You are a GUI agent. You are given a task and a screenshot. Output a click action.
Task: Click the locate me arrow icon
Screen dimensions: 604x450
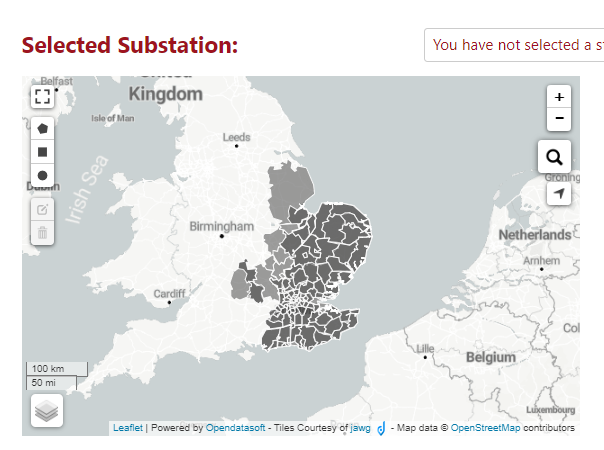click(559, 193)
